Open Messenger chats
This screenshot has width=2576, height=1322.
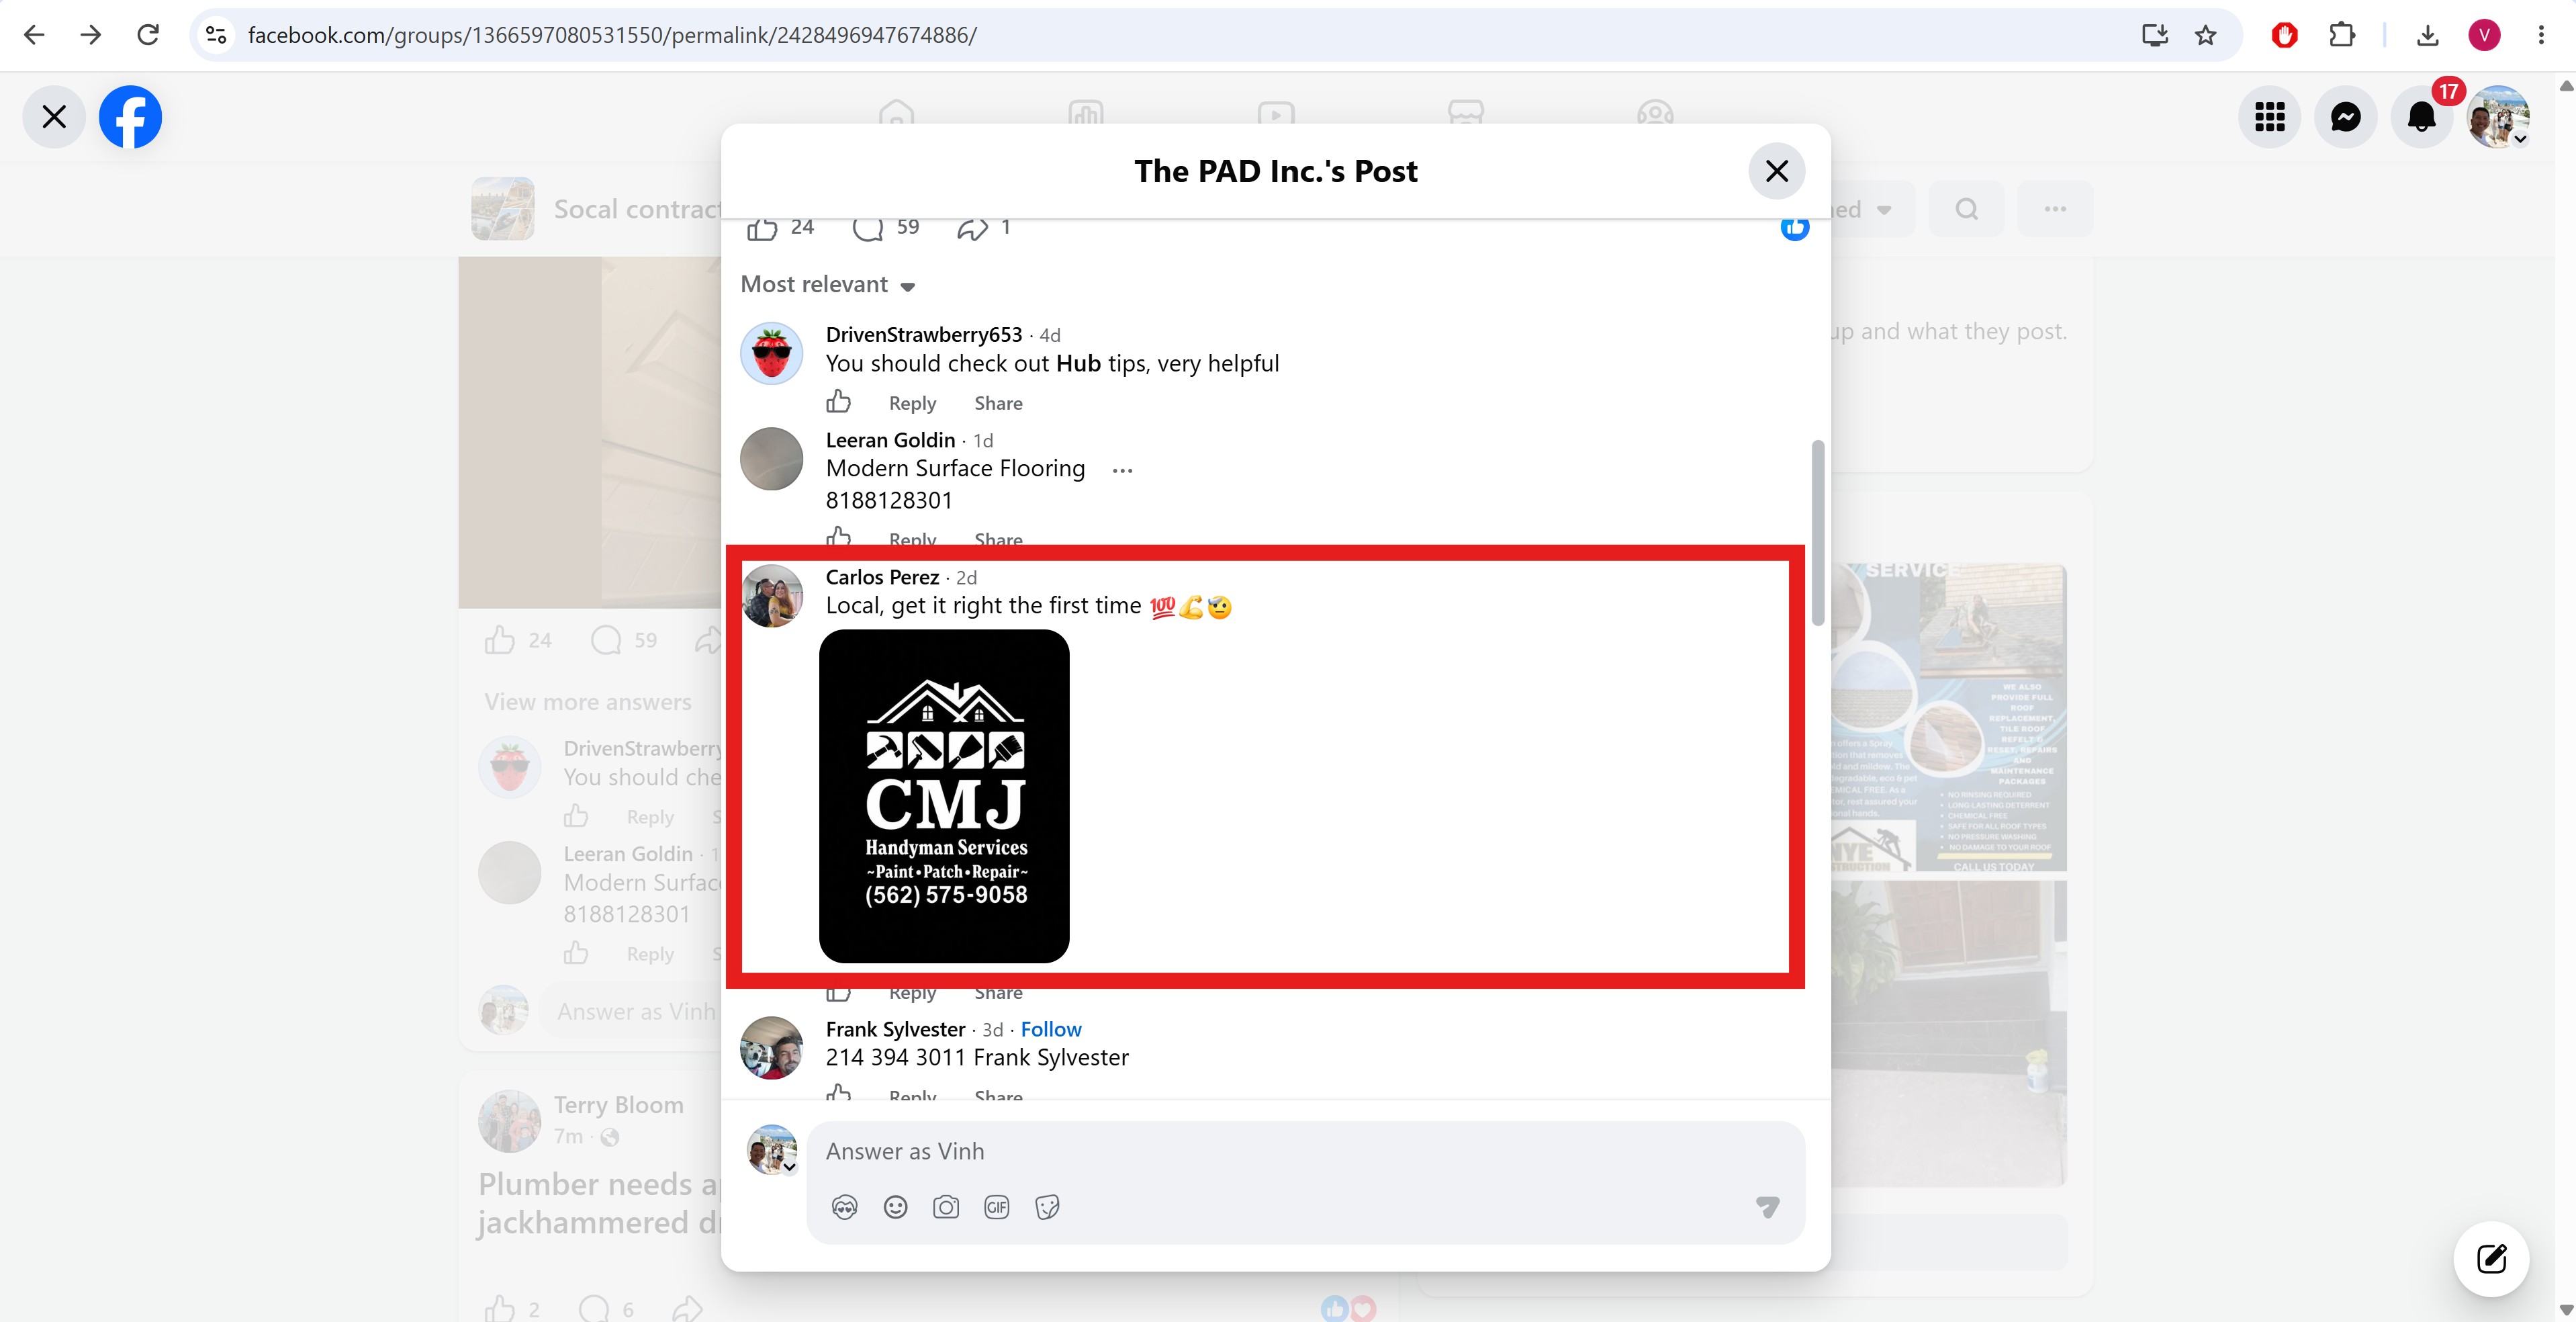[2346, 117]
